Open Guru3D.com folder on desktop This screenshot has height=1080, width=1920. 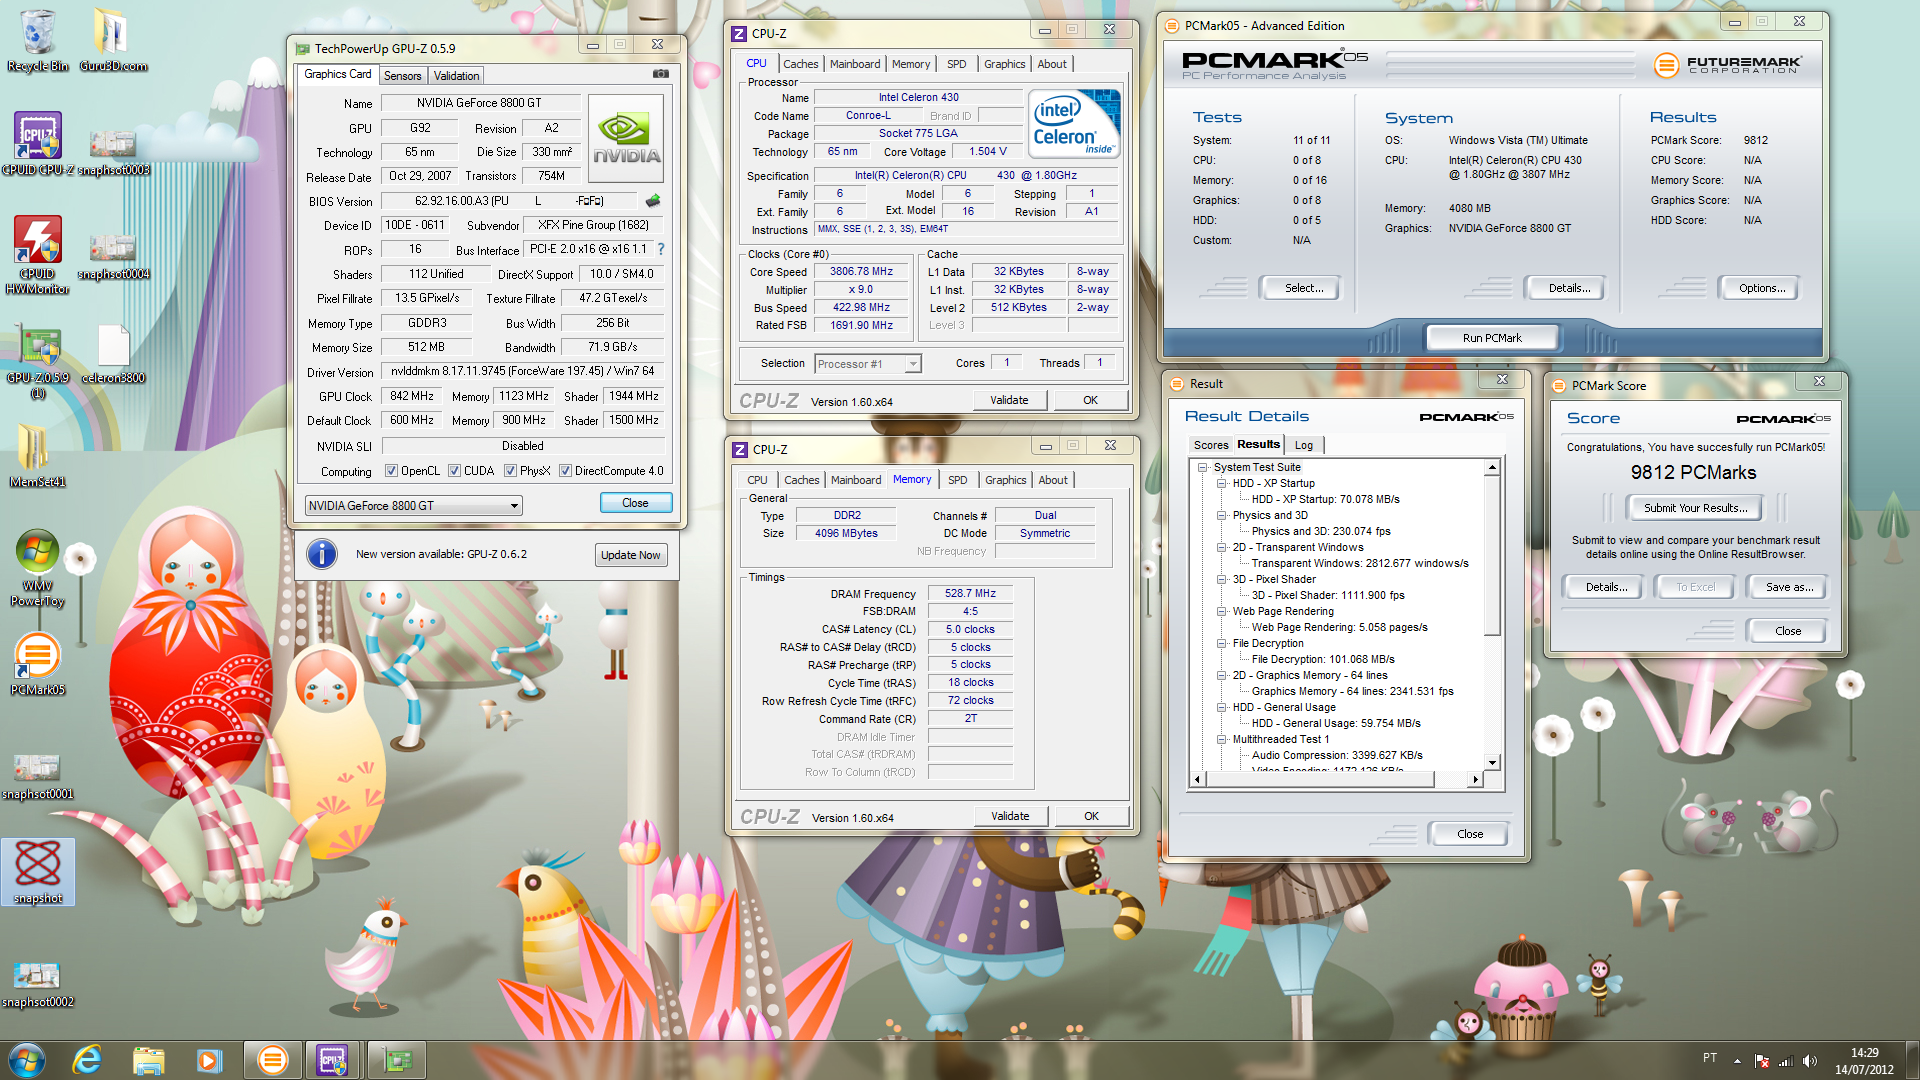pos(113,40)
